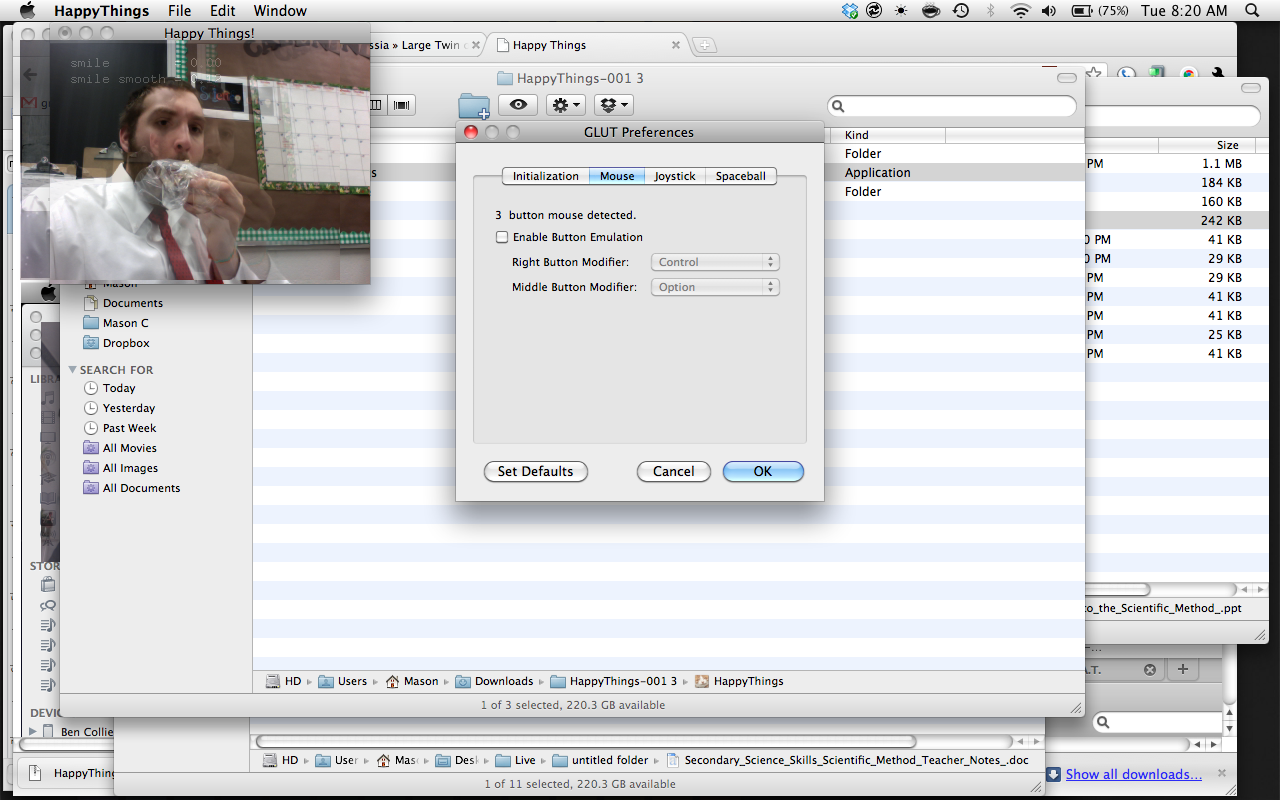Click OK in GLUT Preferences
1280x800 pixels.
point(763,471)
